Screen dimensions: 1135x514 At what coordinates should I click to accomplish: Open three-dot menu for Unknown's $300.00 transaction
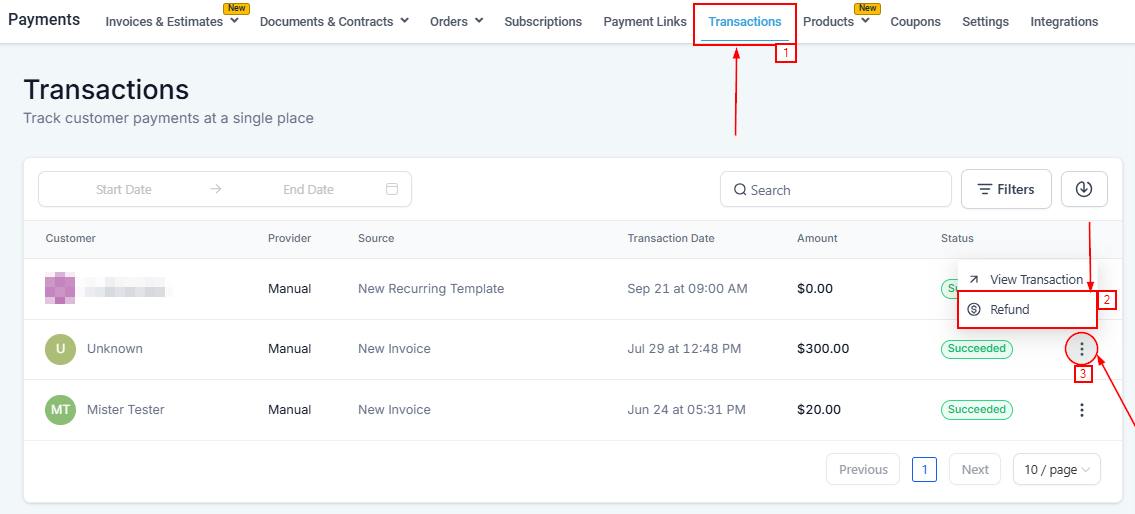point(1081,349)
